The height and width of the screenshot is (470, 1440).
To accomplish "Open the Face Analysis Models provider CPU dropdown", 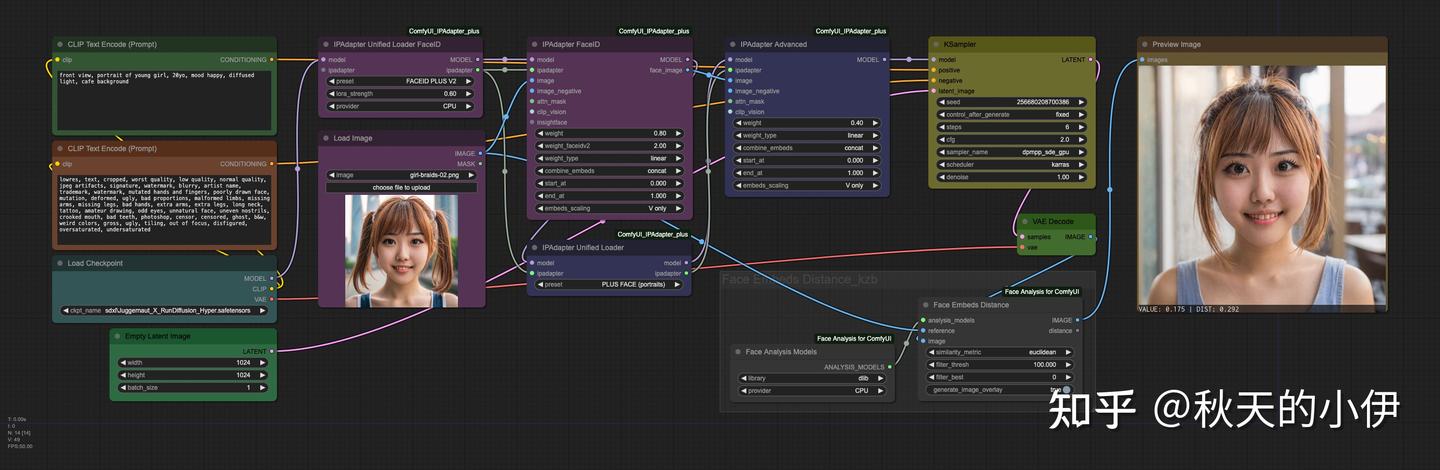I will point(811,391).
